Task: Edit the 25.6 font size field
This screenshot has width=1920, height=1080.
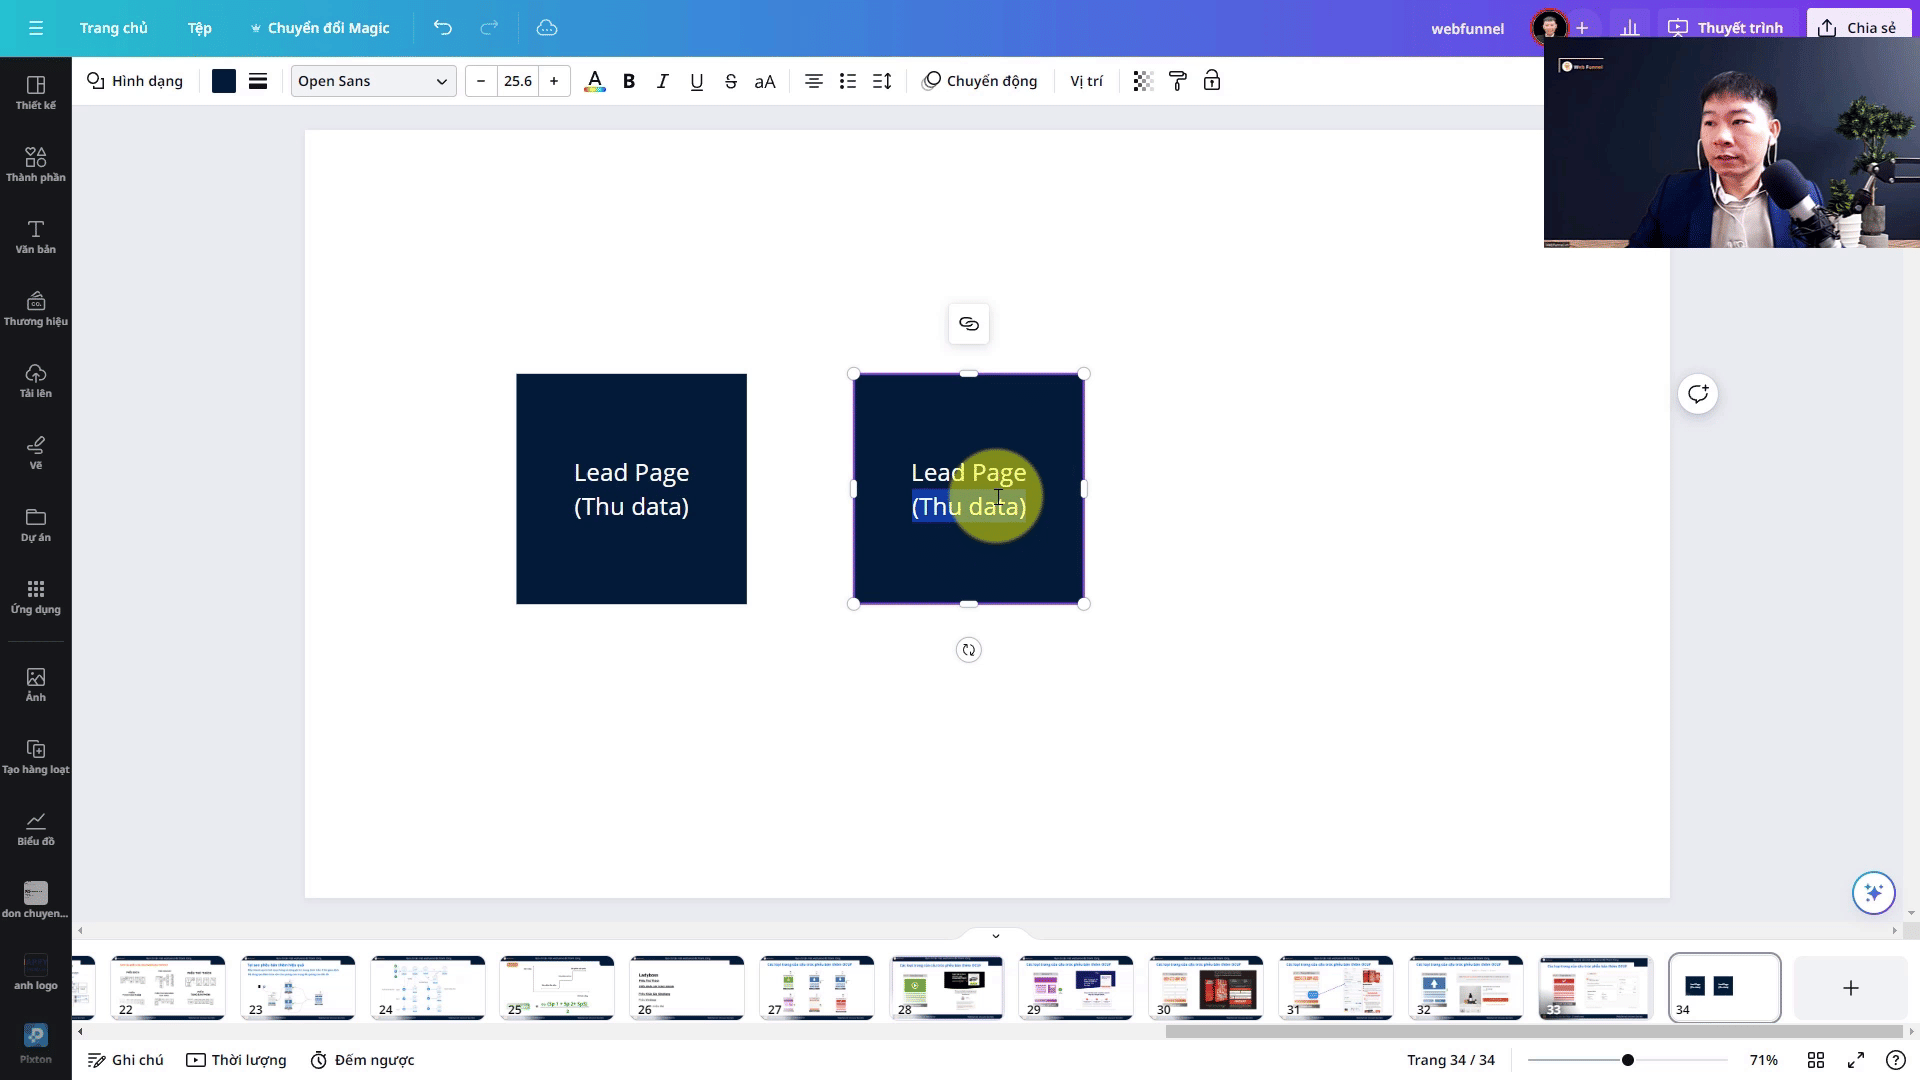Action: pyautogui.click(x=518, y=81)
